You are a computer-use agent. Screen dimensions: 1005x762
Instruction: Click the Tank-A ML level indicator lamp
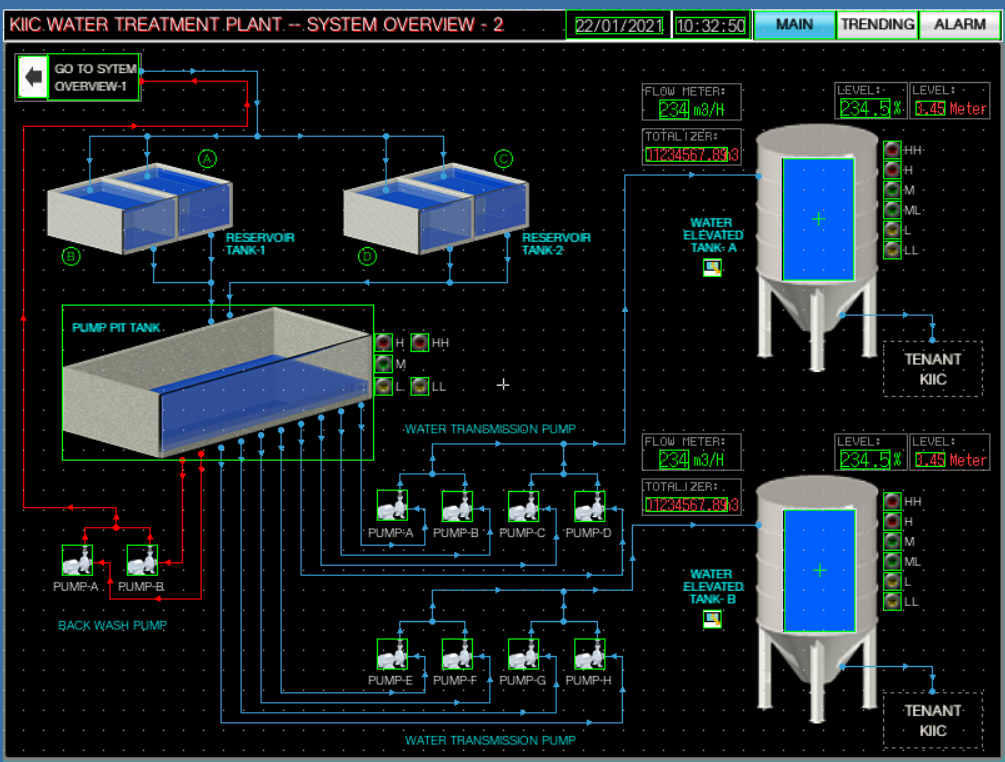coord(892,210)
